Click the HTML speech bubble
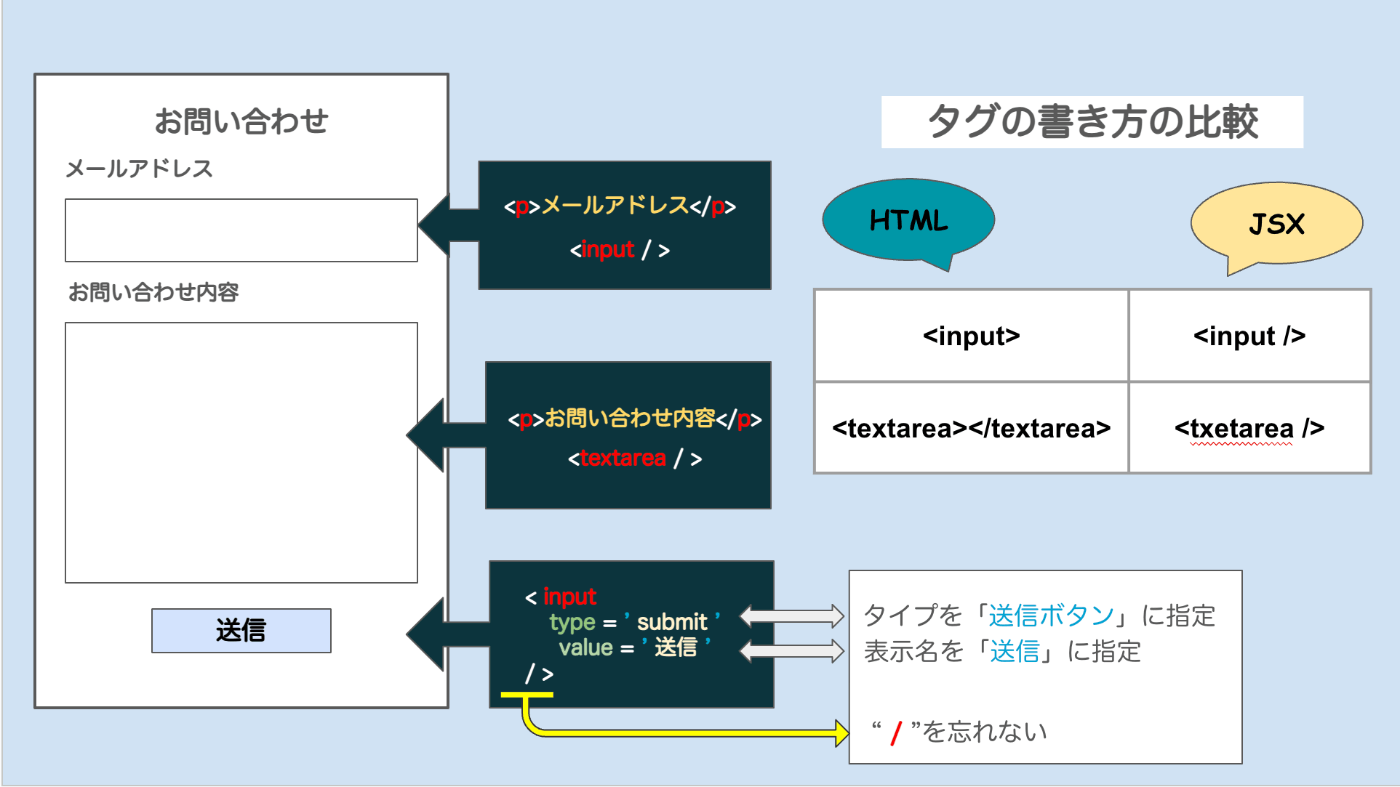 pyautogui.click(x=908, y=221)
